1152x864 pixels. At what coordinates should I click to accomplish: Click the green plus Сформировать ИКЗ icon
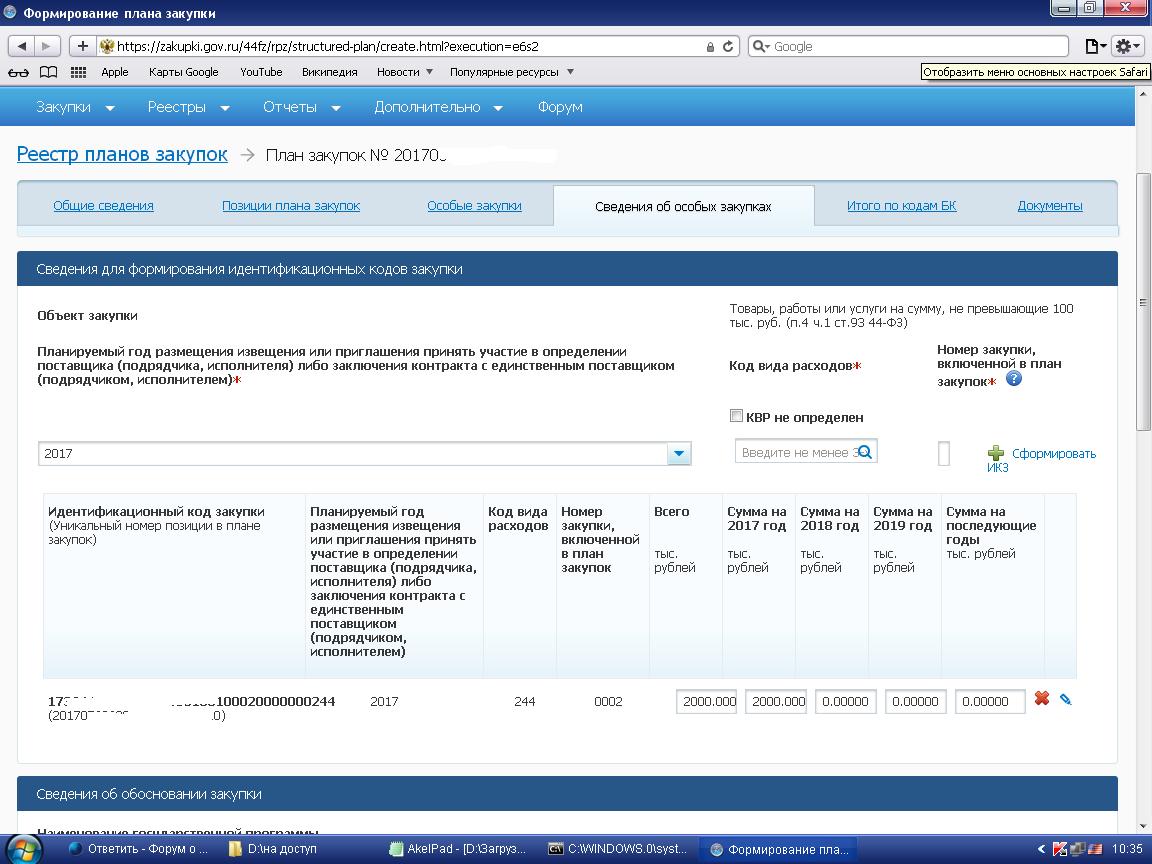995,454
